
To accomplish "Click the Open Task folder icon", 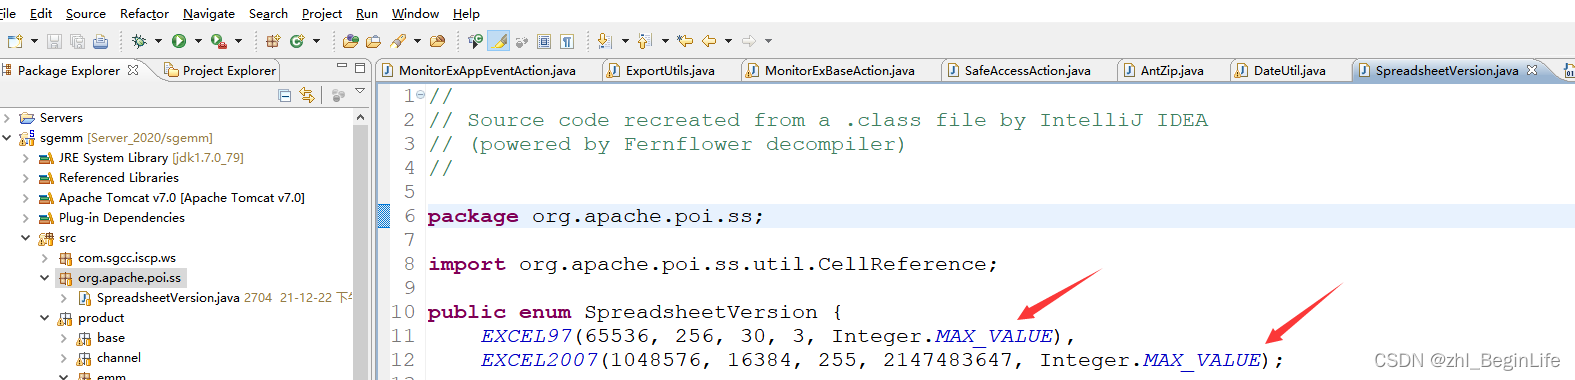I will (x=373, y=41).
